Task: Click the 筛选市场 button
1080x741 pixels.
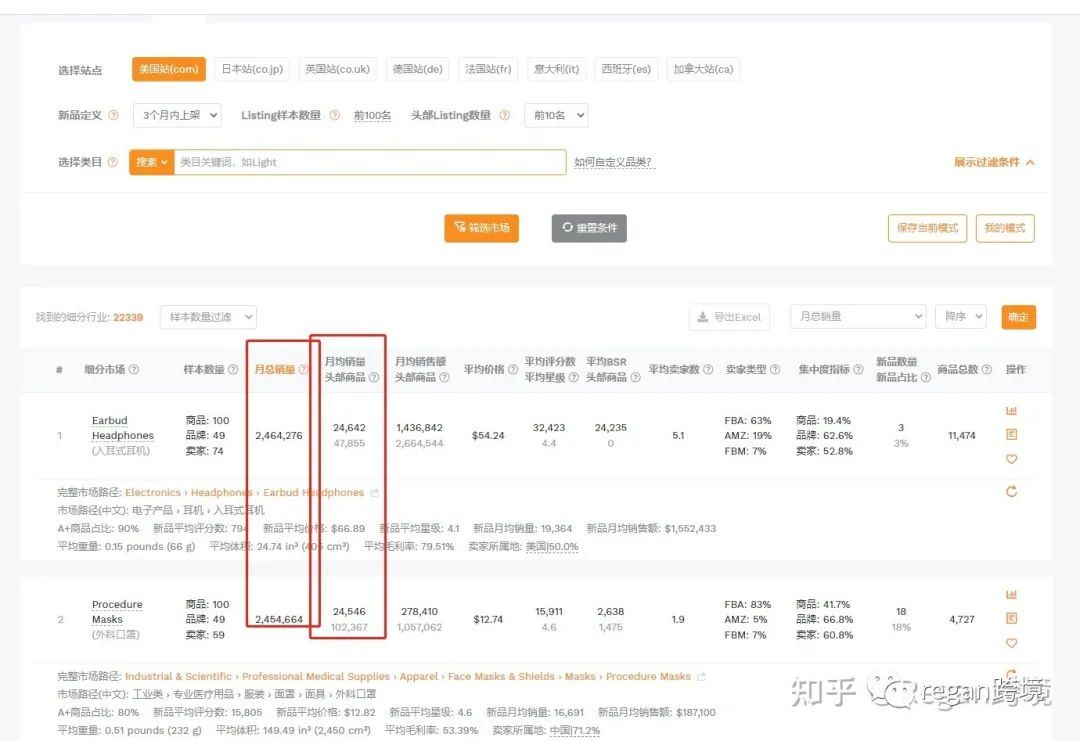Action: coord(481,228)
